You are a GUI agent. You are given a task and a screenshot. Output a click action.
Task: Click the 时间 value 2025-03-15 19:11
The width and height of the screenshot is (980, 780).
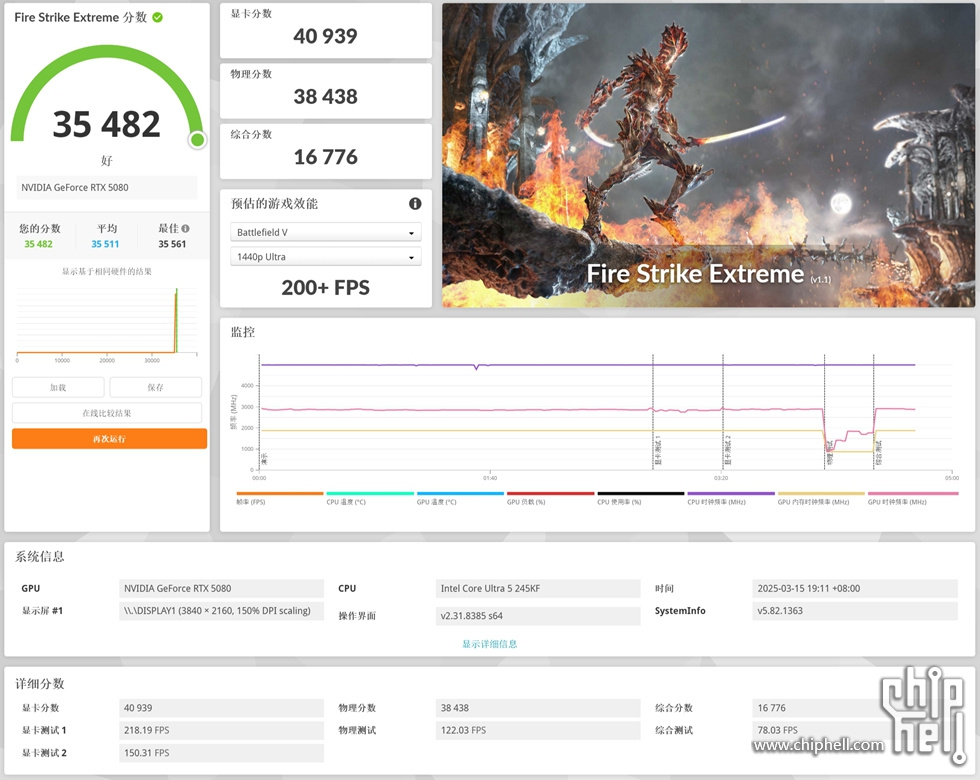click(855, 589)
